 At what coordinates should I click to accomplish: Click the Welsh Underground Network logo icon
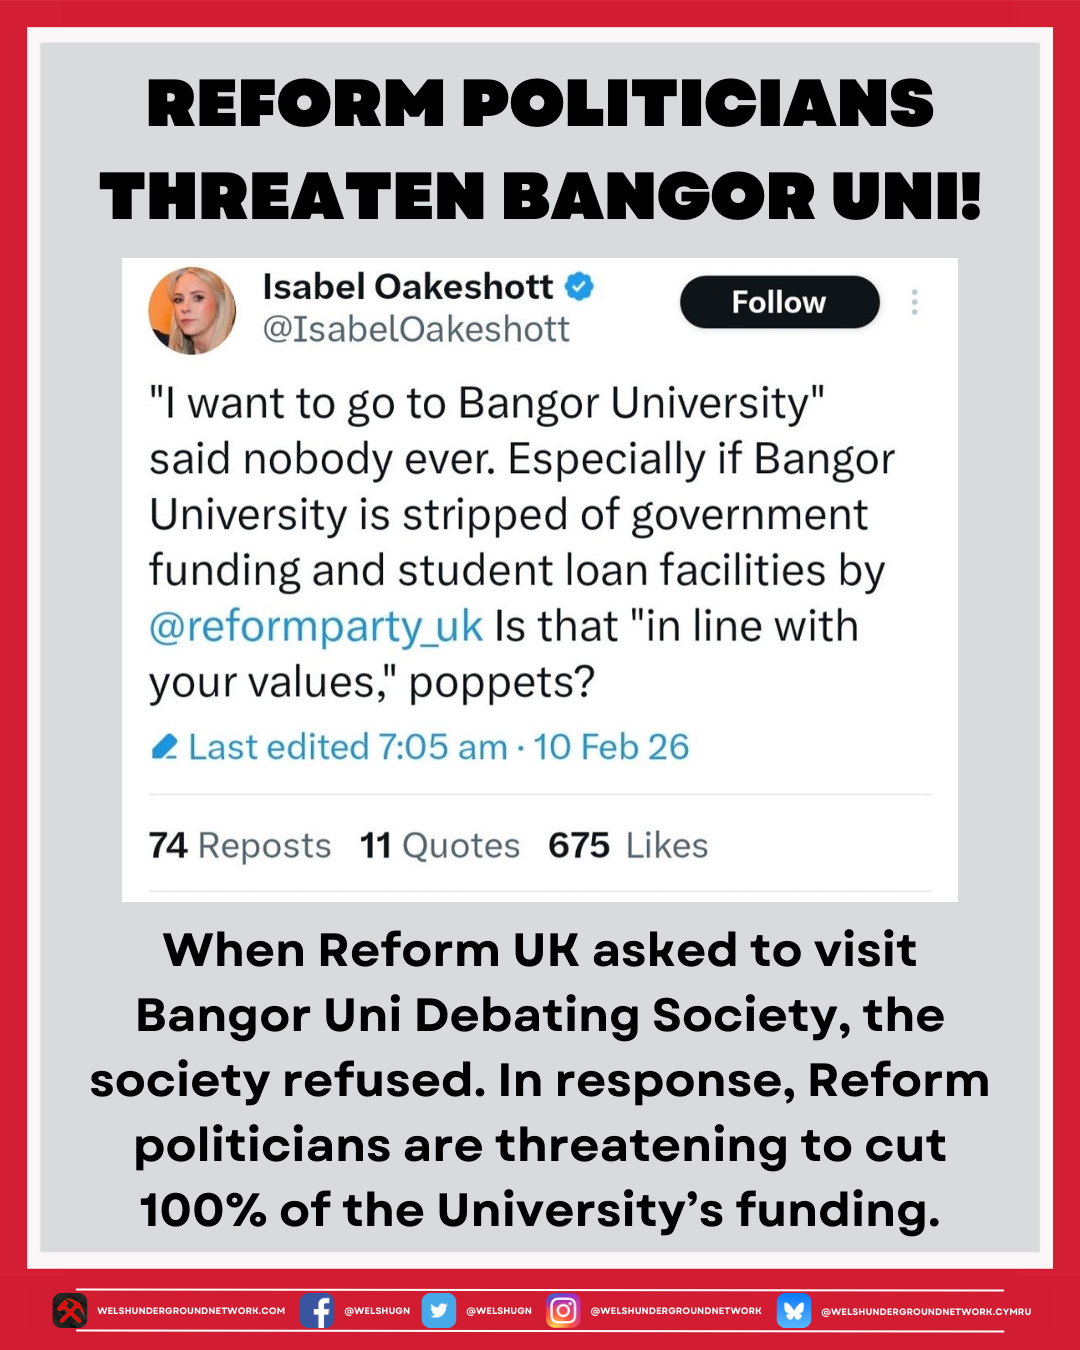tap(70, 1310)
